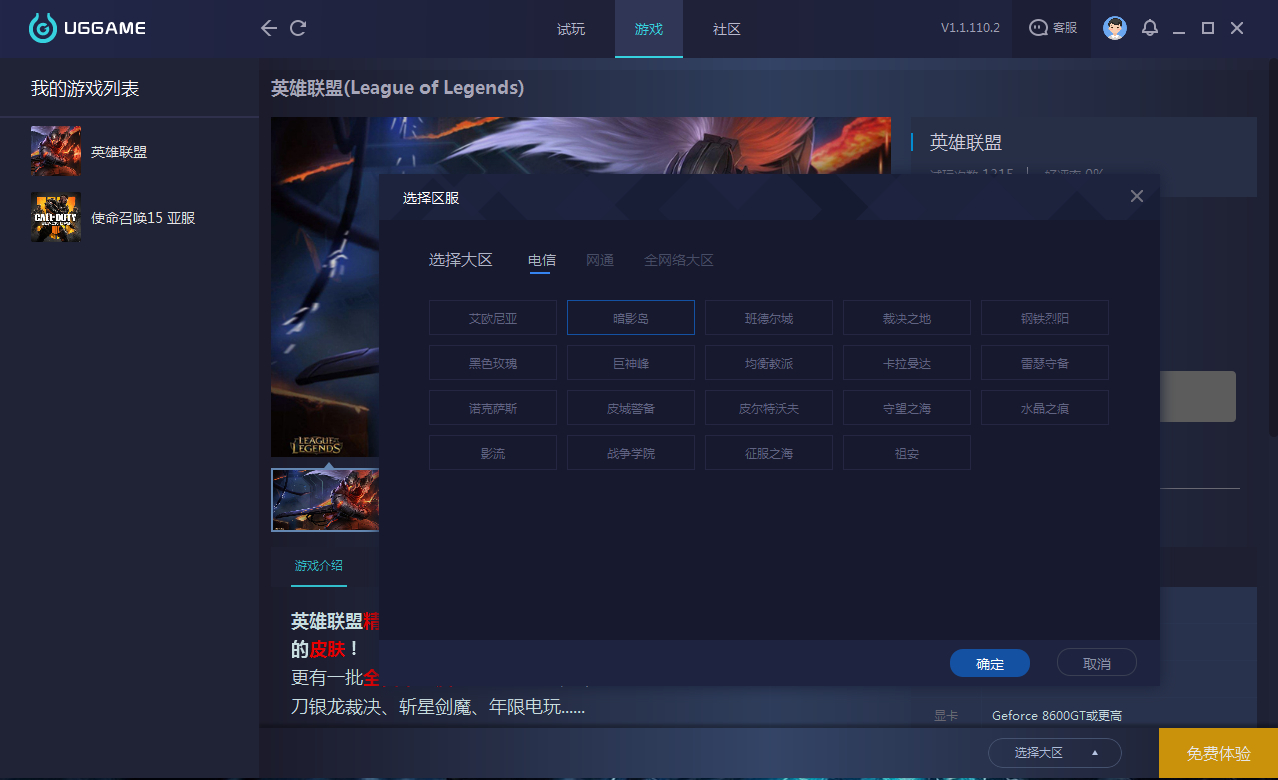Open notifications bell
Screen dimensions: 1278x780
coord(1150,28)
